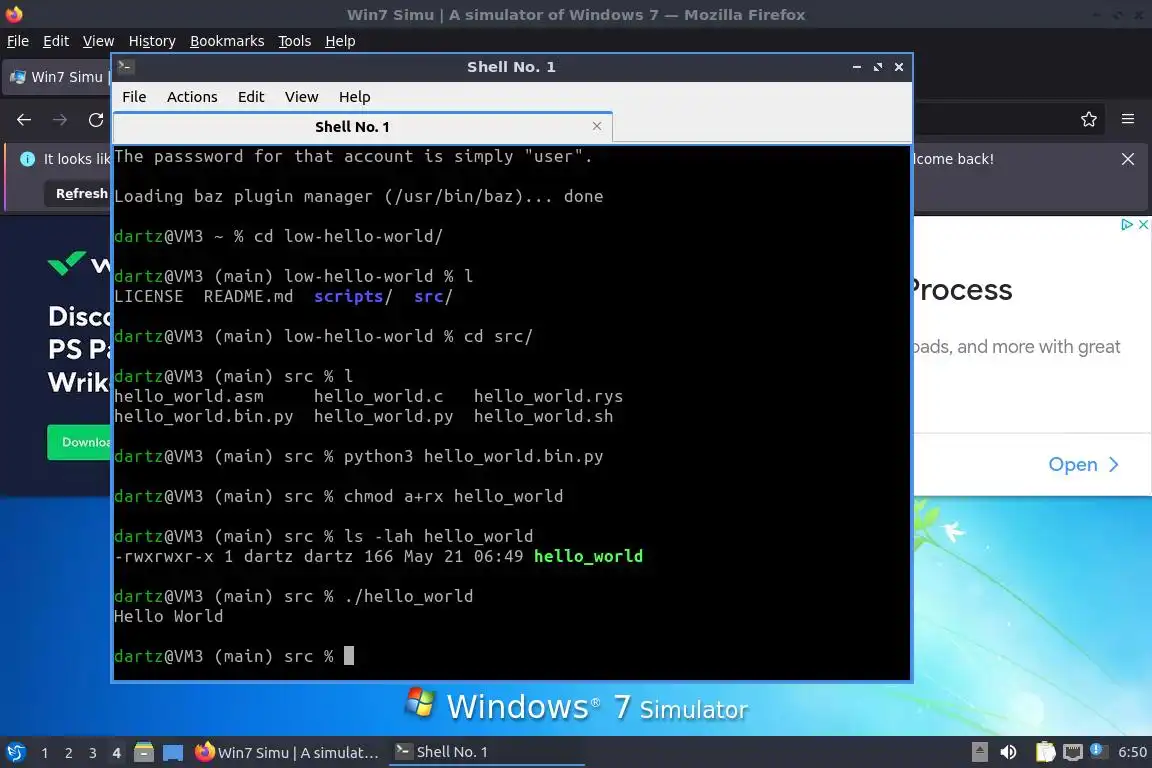Close the ad with the X icon
Image resolution: width=1152 pixels, height=768 pixels.
(1143, 224)
